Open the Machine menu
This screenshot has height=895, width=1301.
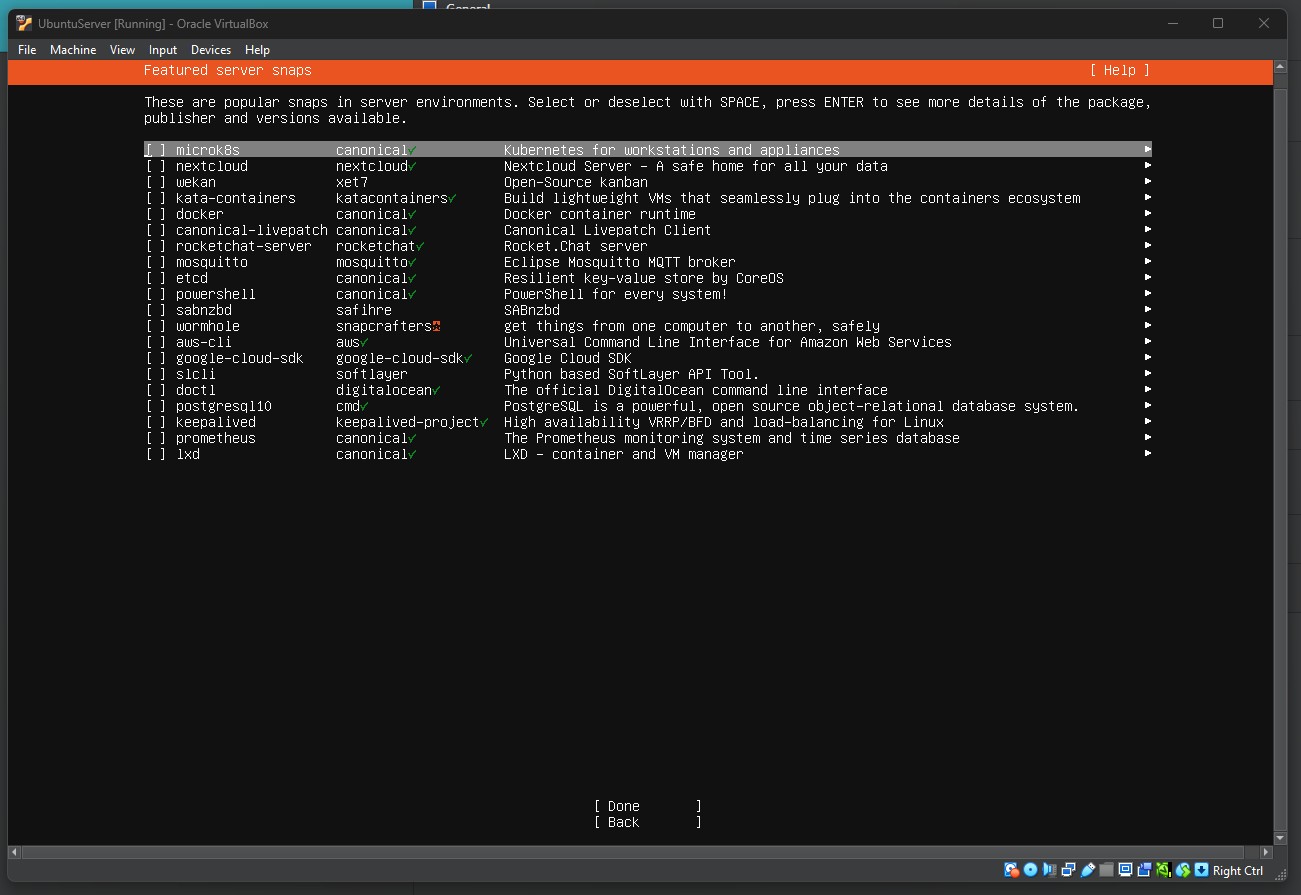73,49
